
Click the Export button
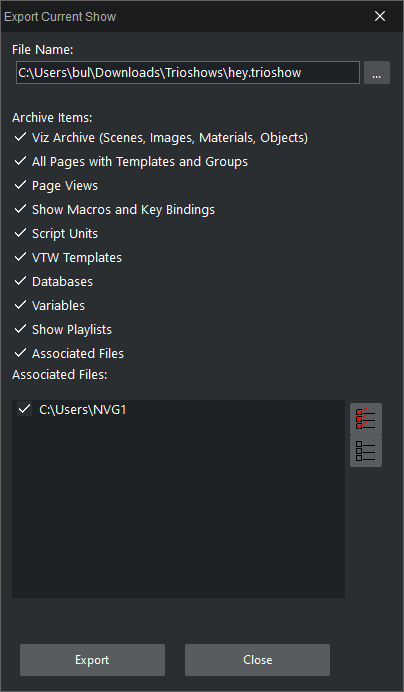92,660
